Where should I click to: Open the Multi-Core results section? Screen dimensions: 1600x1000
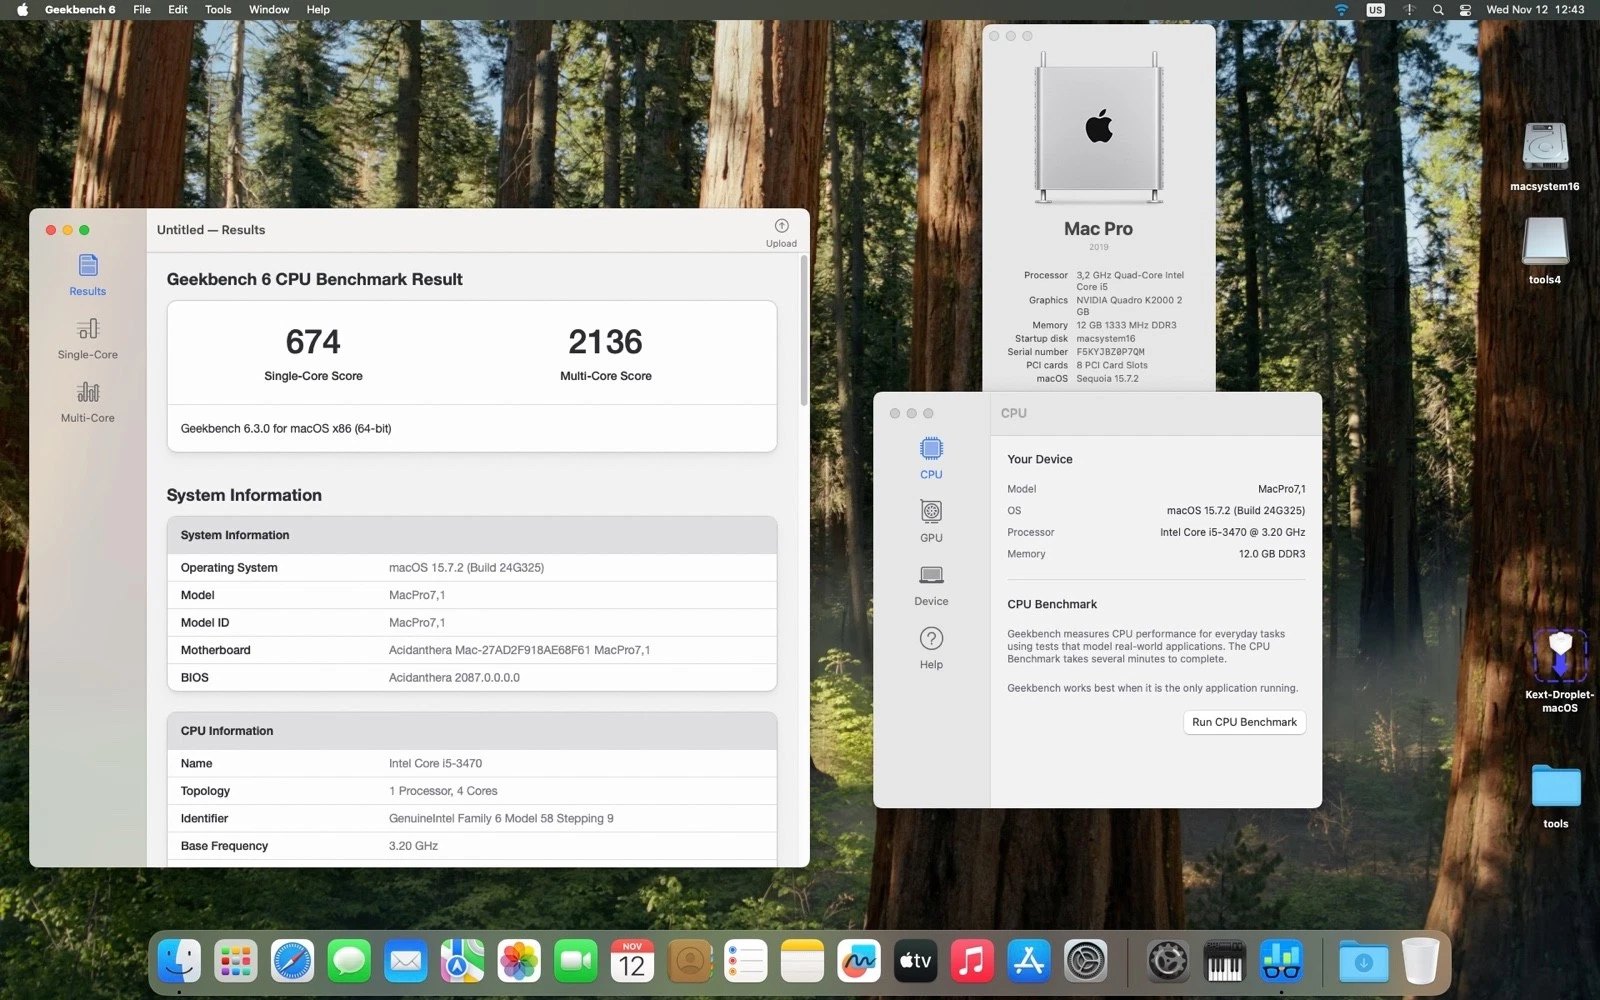pos(87,402)
